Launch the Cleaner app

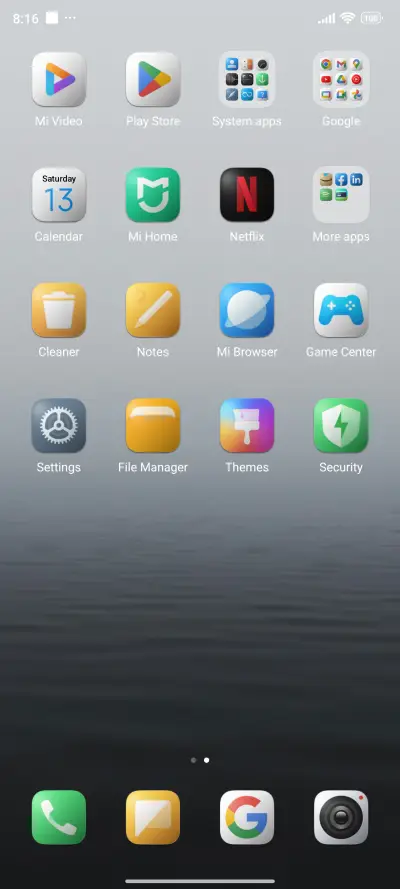coord(59,310)
